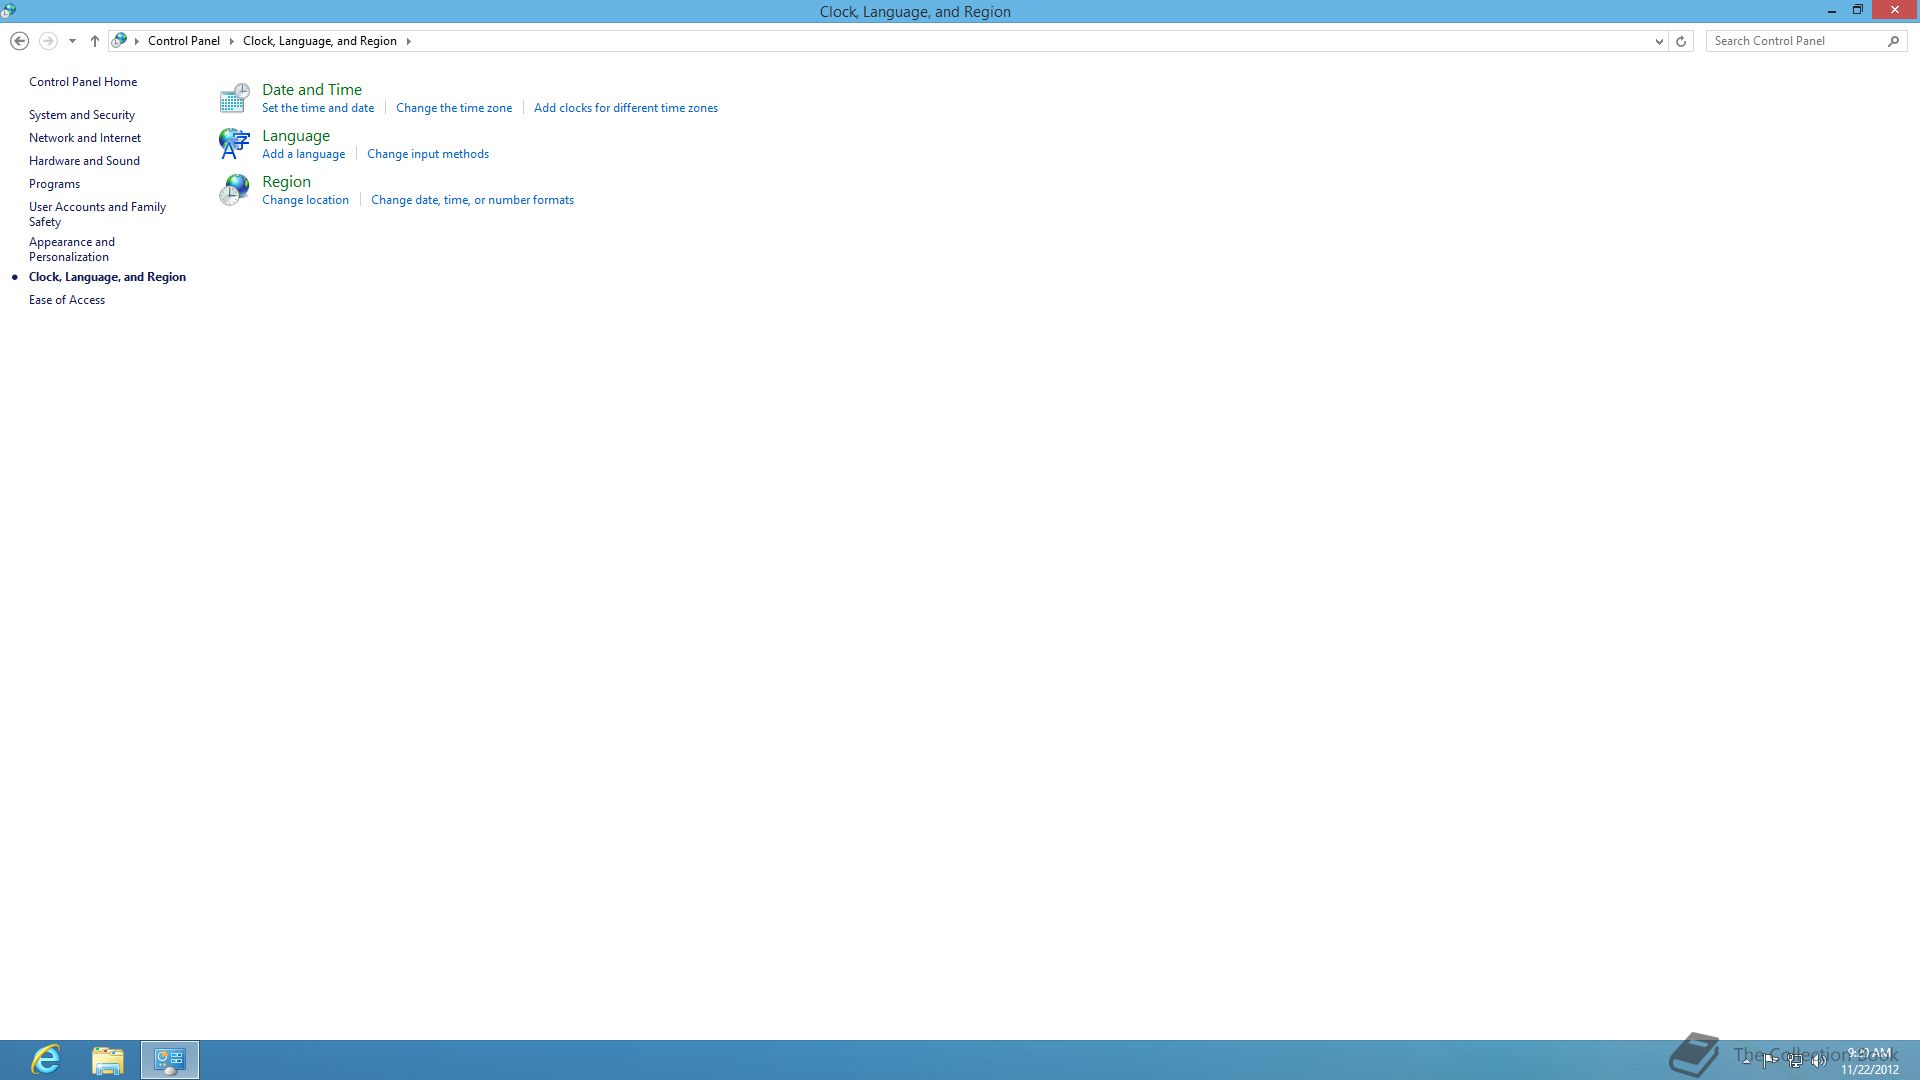Click Set the time and date link
1920x1080 pixels.
point(317,108)
